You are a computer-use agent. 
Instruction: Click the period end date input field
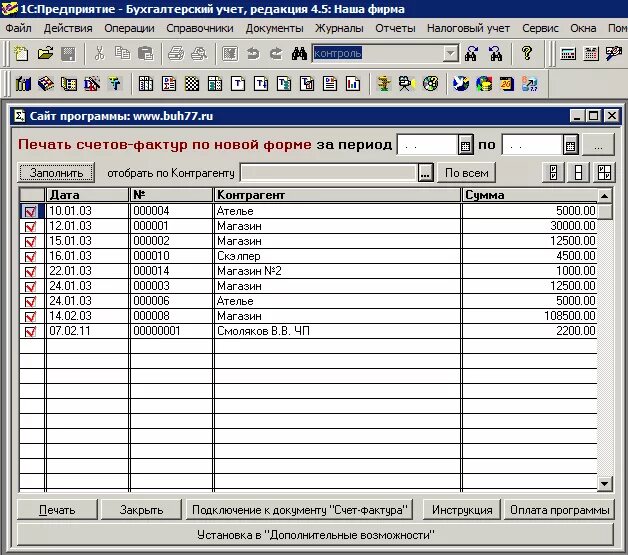coord(532,145)
